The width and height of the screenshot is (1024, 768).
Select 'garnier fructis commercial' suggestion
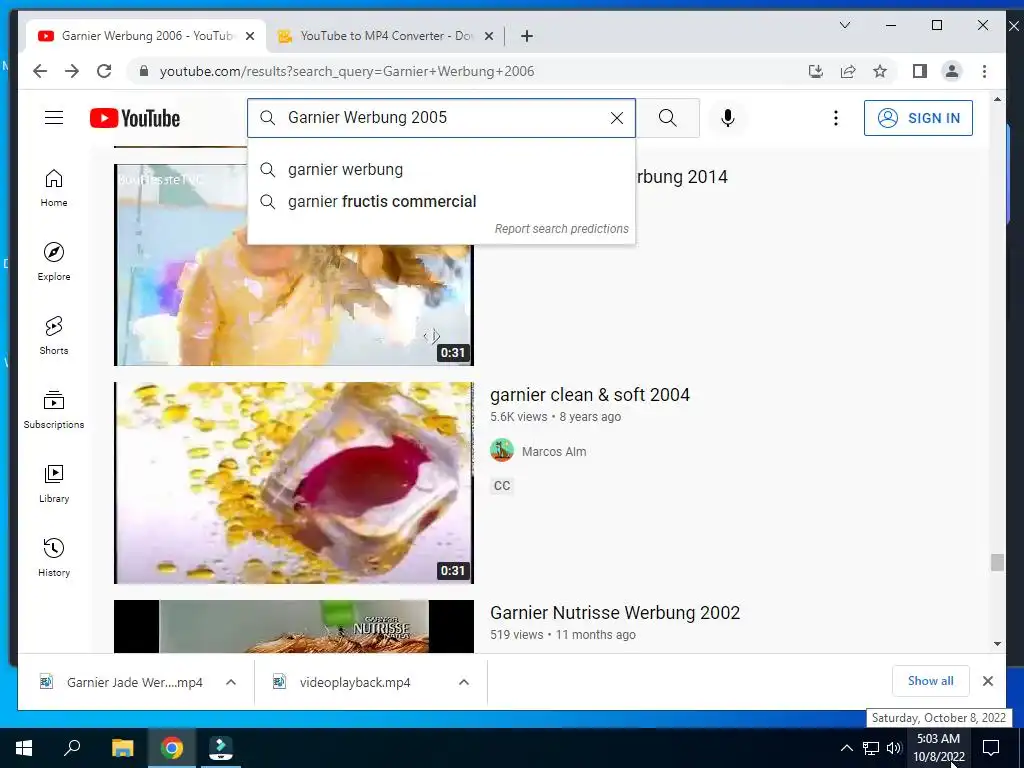tap(441, 202)
